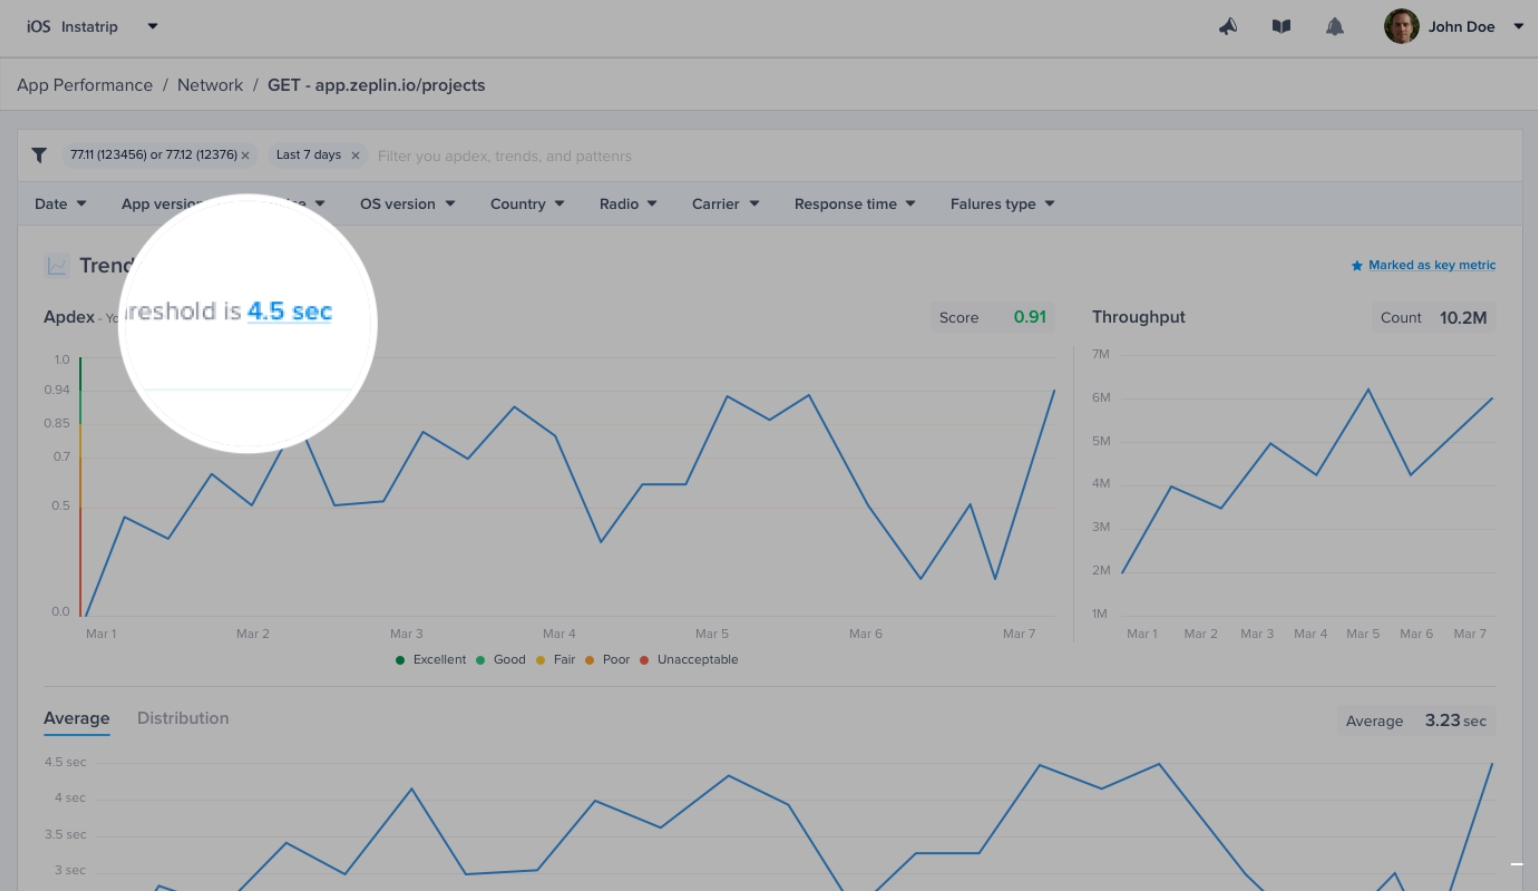
Task: Navigate to Network breadcrumb
Action: 210,85
